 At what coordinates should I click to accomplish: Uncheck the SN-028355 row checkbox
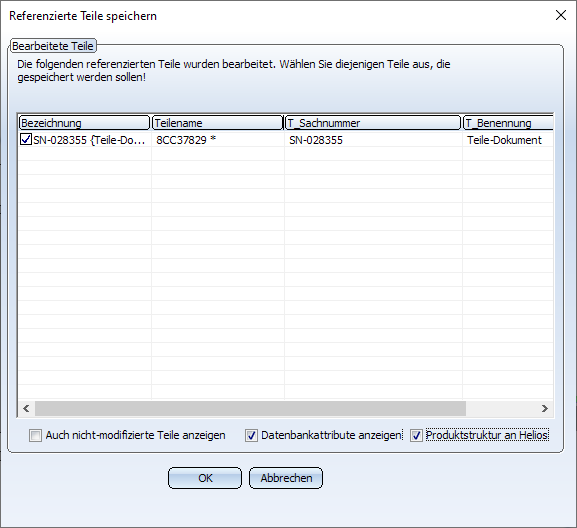26,139
